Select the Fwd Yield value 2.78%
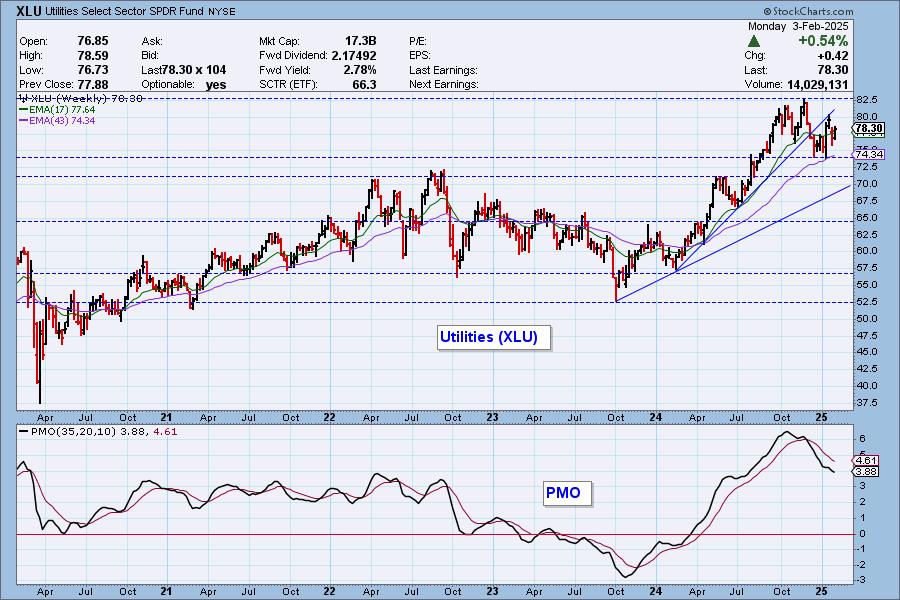Viewport: 900px width, 600px height. [x=360, y=69]
